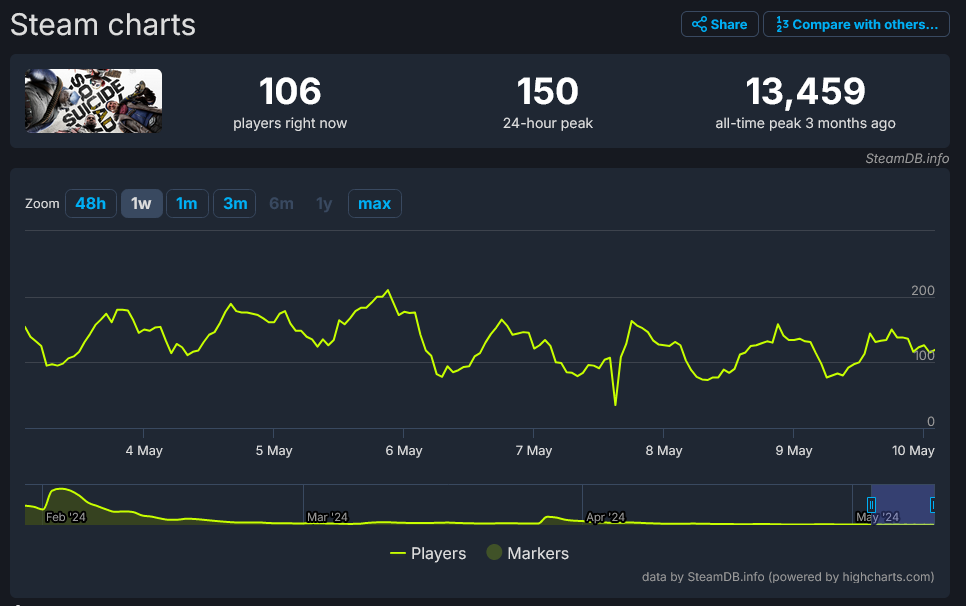The image size is (966, 606).
Task: Click the Suicide Squad game thumbnail
Action: point(94,101)
